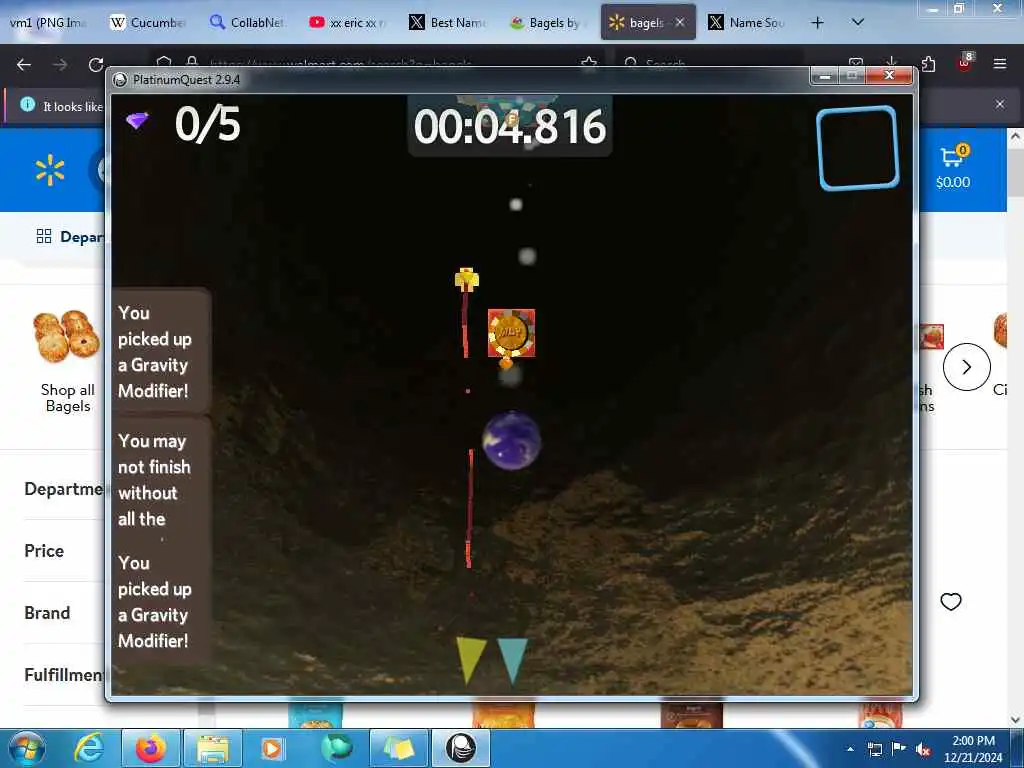Expand the Departments filter section

pos(64,489)
